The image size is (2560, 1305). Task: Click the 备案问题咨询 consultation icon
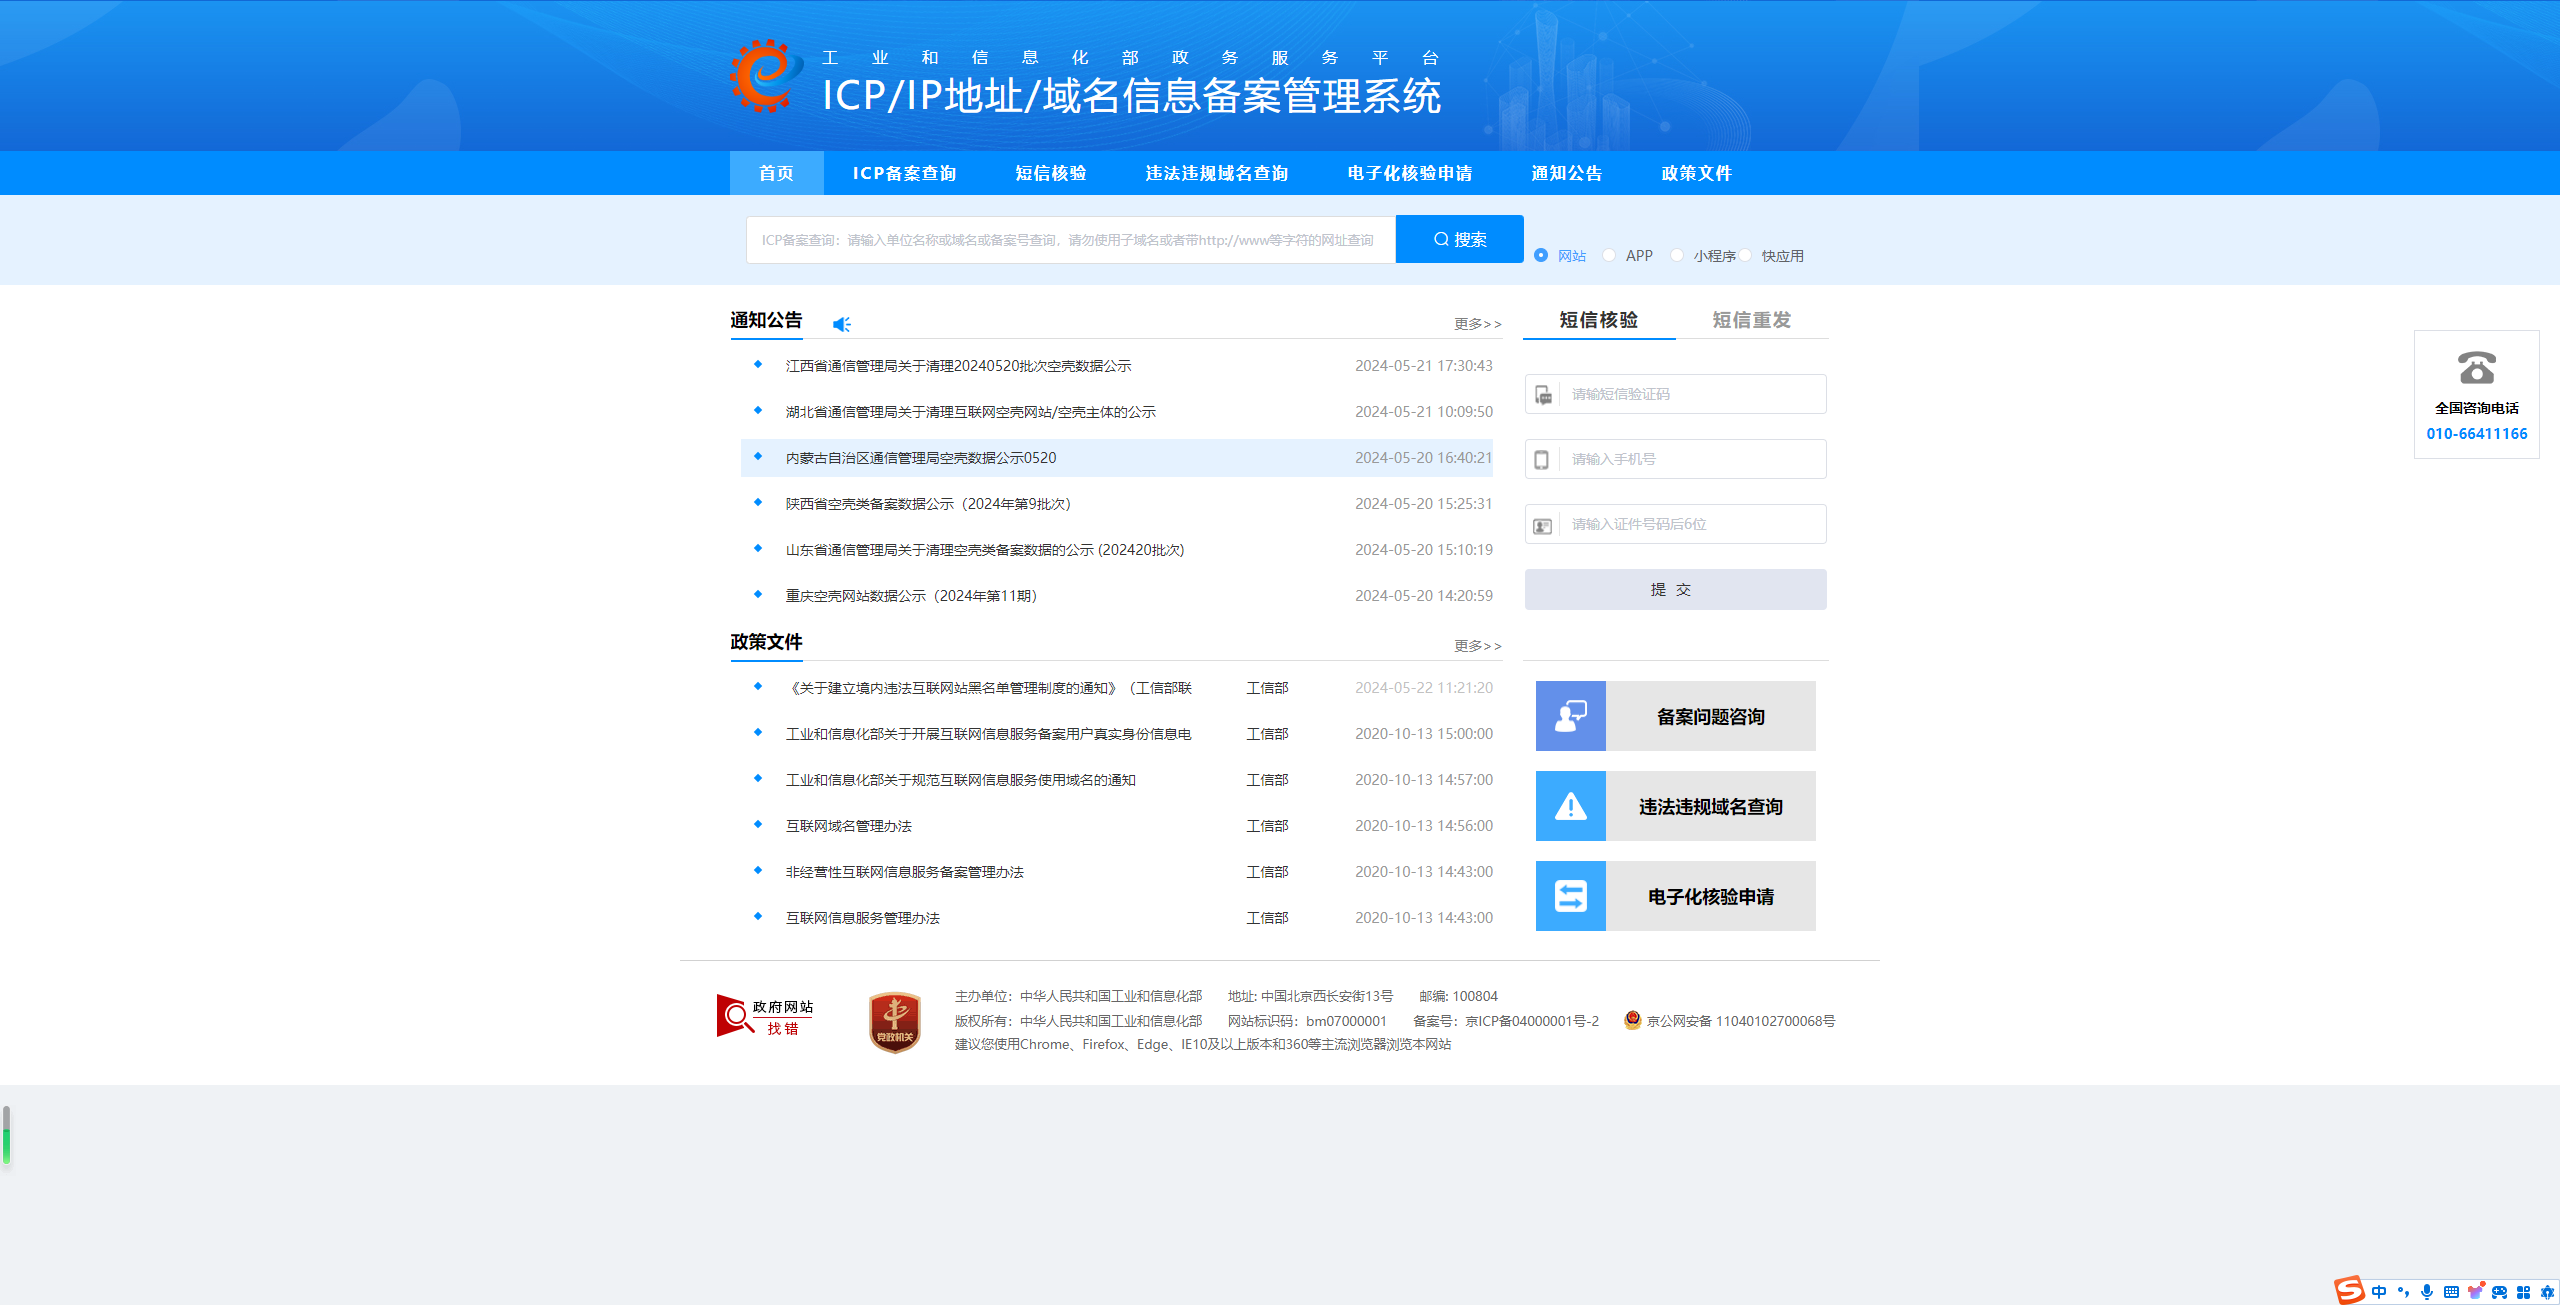[1570, 716]
